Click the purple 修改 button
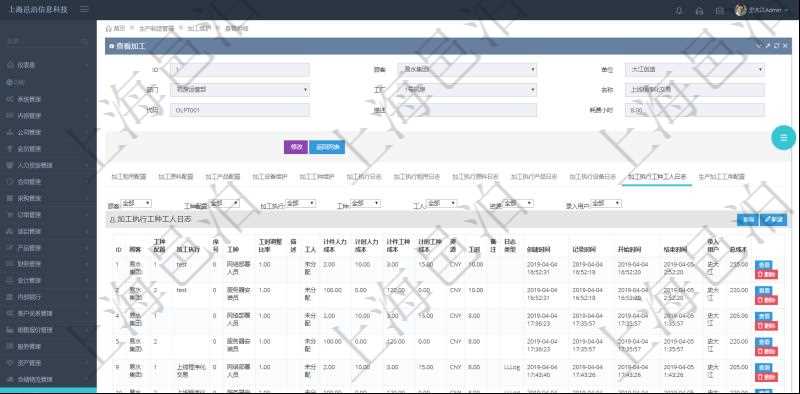 (x=296, y=147)
